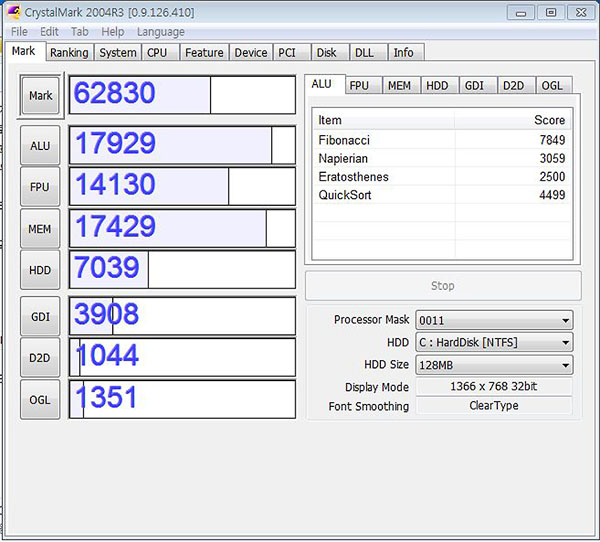This screenshot has height=542, width=600.
Task: Minimize the CrystalMark window
Action: pos(521,13)
